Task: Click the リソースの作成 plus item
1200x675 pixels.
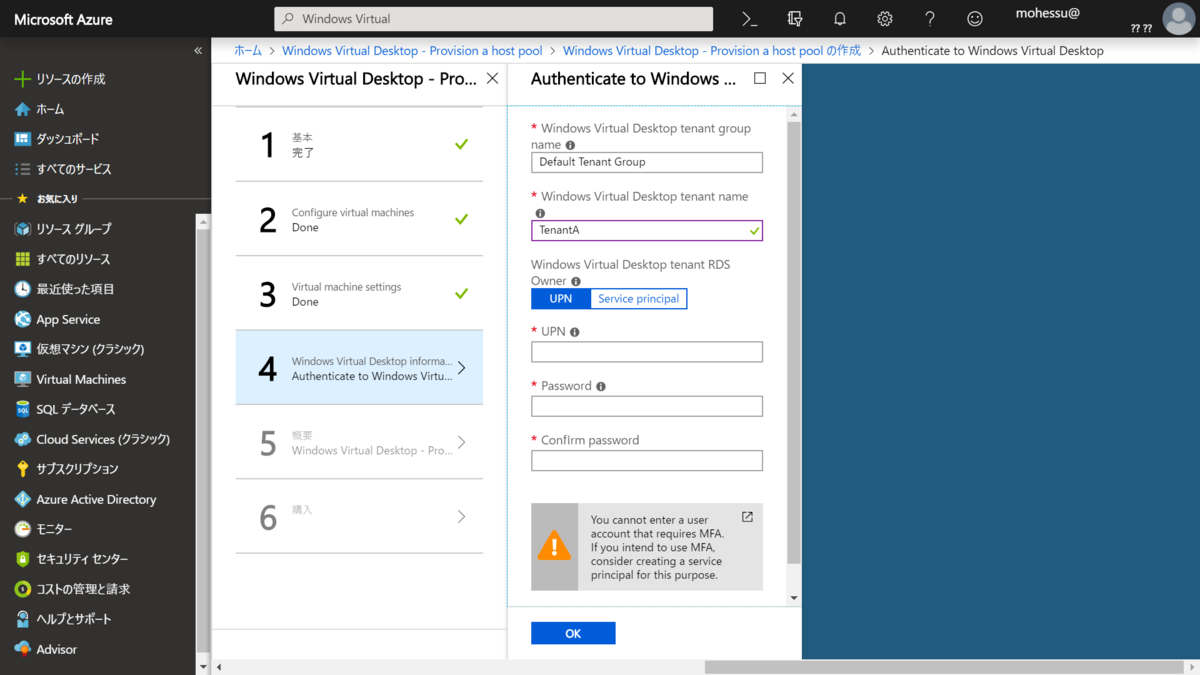Action: click(60, 79)
